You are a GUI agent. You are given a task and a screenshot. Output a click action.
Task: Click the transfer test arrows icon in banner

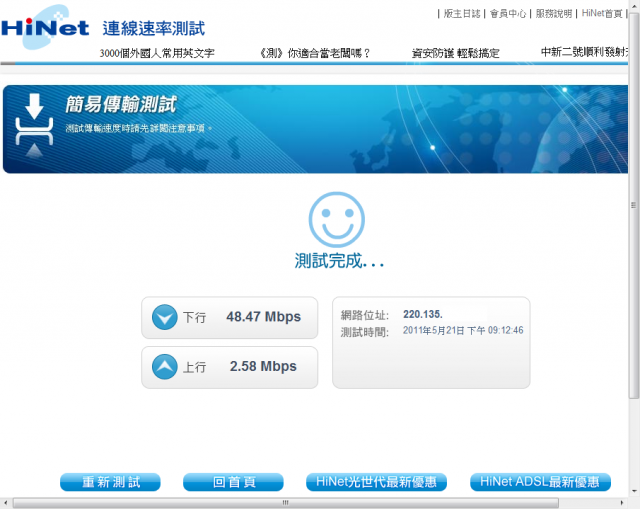34,126
